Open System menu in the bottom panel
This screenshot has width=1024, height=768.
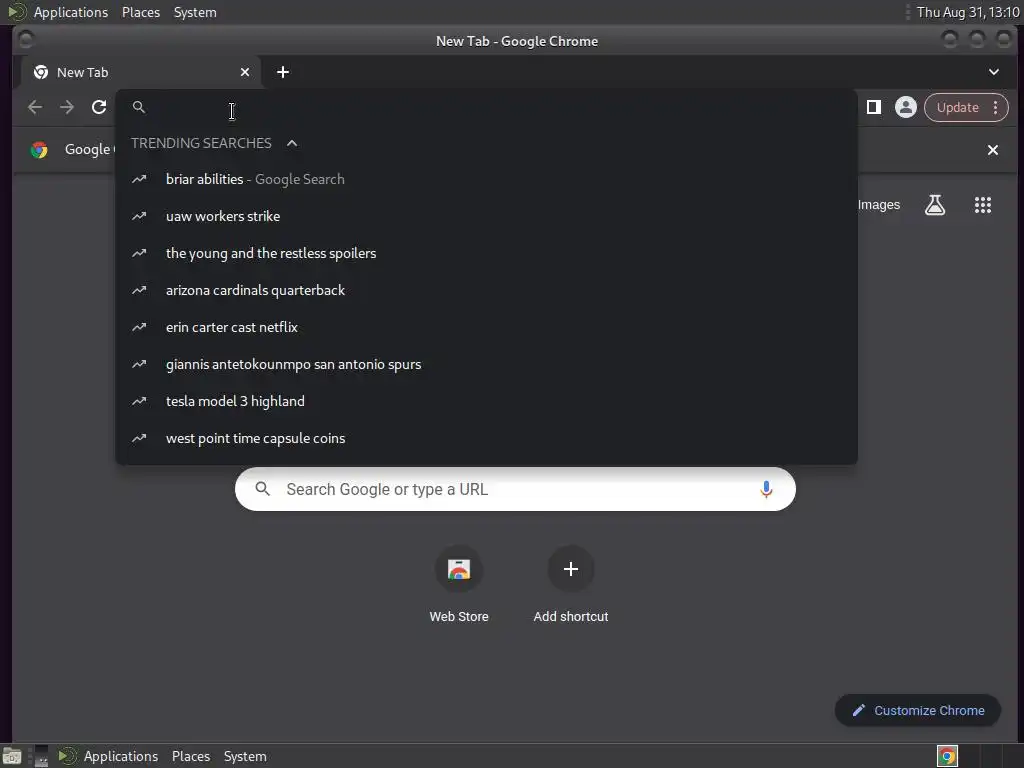245,756
